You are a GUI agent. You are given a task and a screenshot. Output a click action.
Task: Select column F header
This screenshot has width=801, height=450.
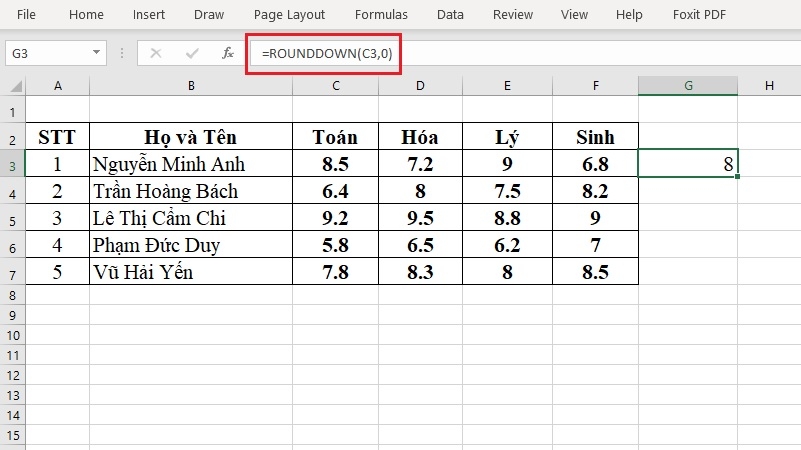(x=596, y=86)
